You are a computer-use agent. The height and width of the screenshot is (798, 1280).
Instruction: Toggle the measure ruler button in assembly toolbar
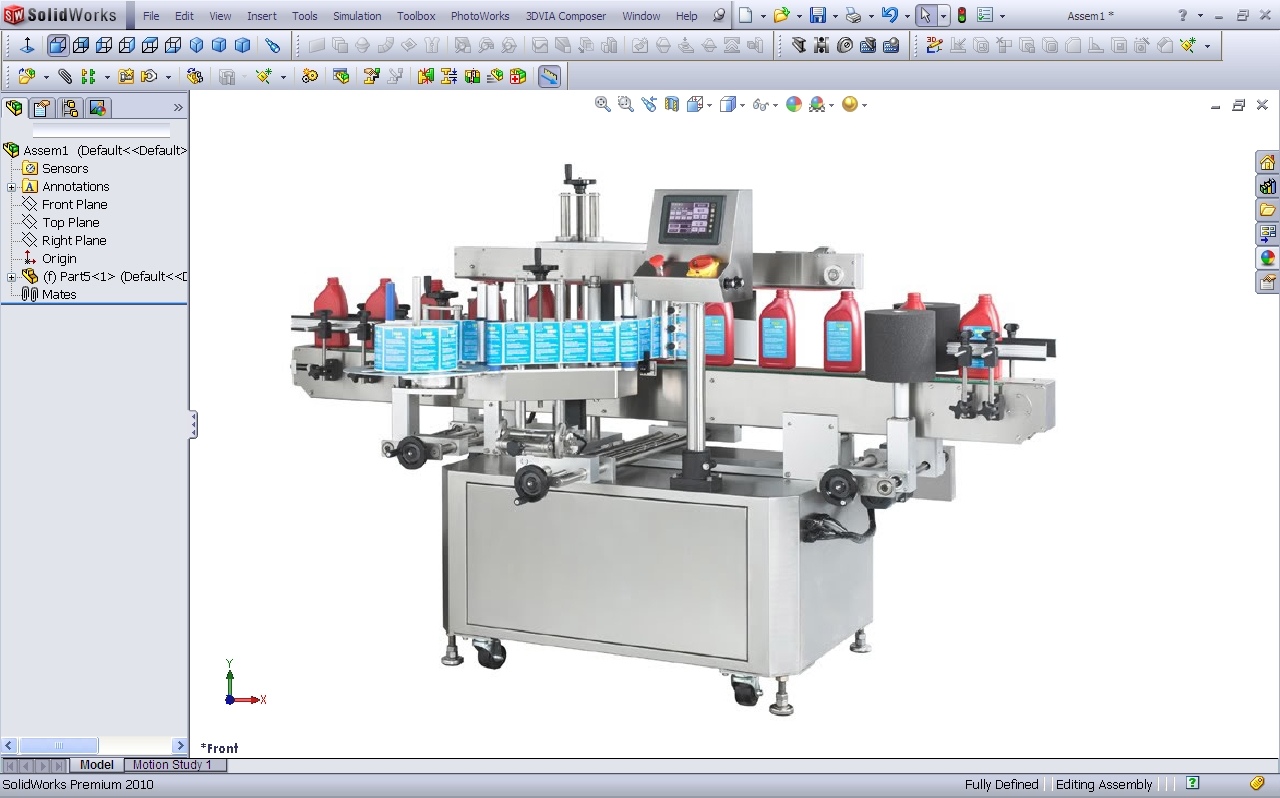click(x=549, y=76)
